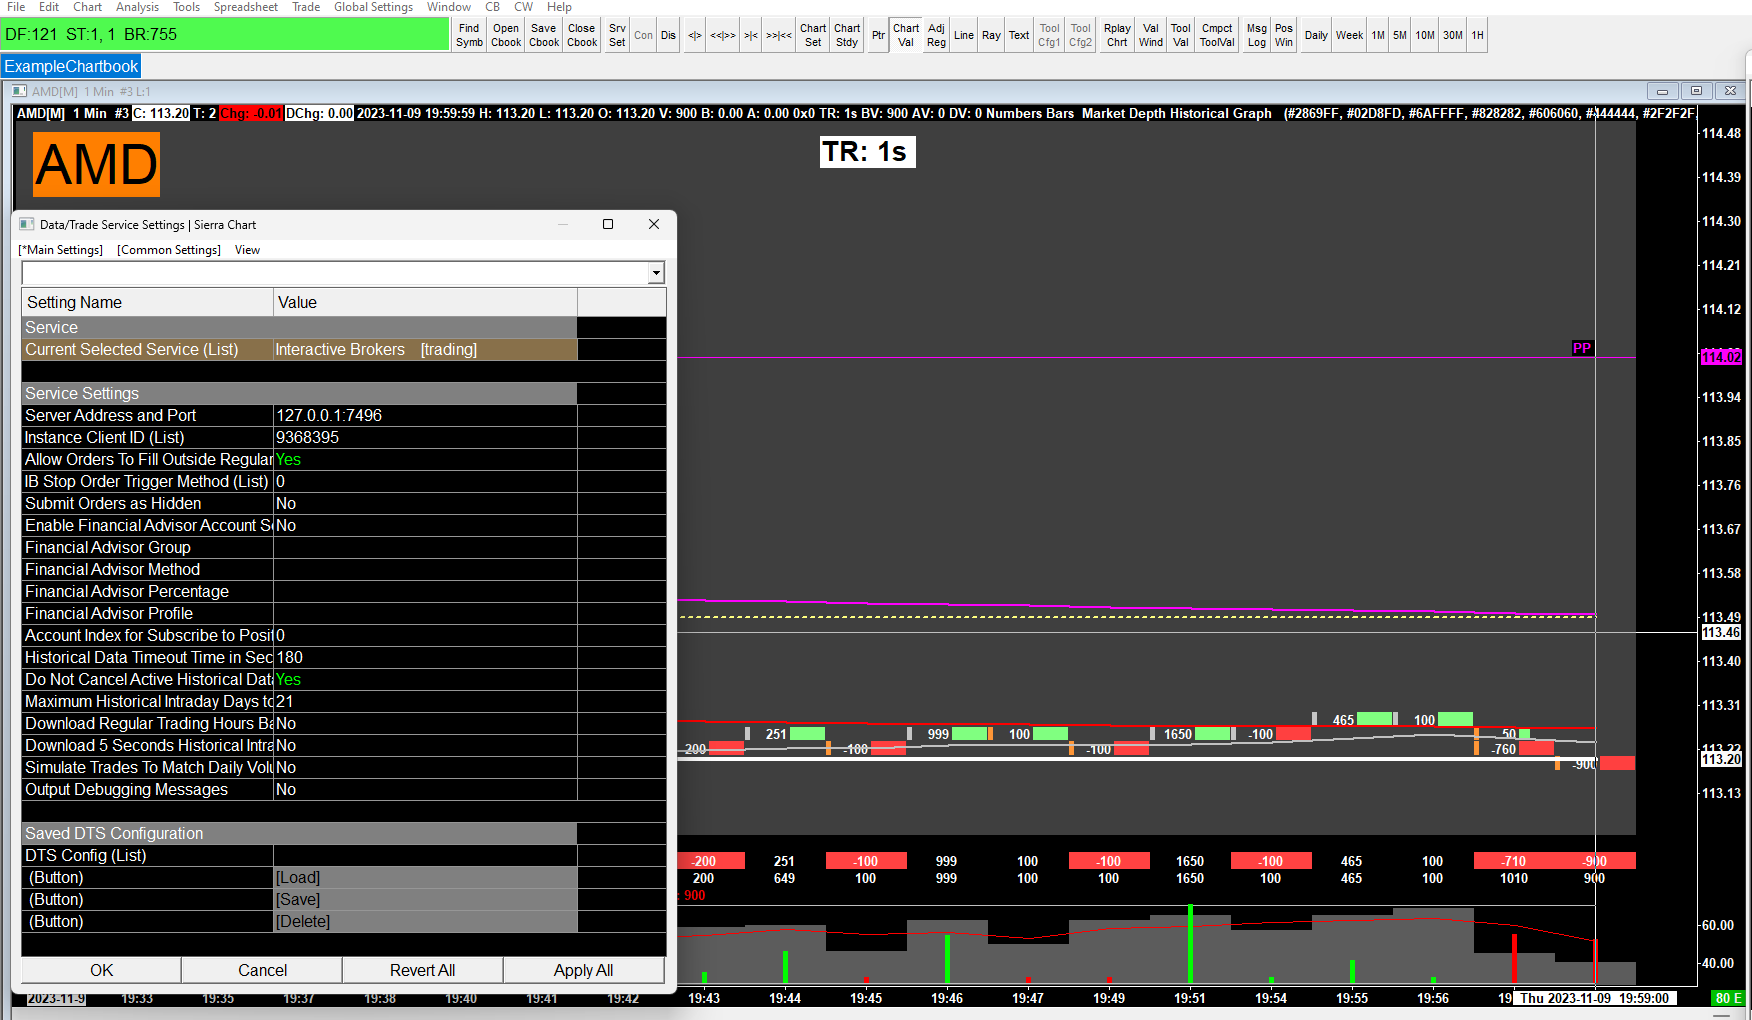Click OK in the settings dialog
The image size is (1752, 1020).
(x=101, y=970)
